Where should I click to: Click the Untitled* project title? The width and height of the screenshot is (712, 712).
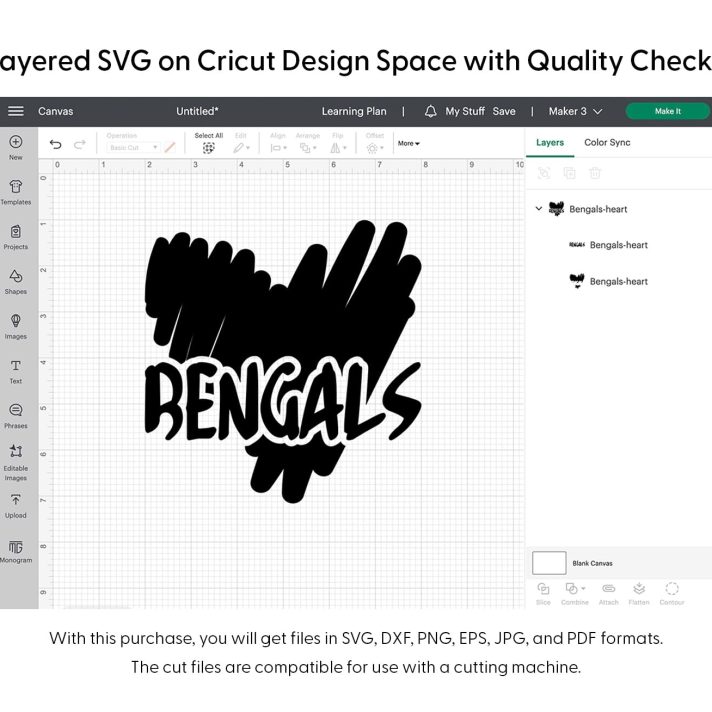point(197,111)
